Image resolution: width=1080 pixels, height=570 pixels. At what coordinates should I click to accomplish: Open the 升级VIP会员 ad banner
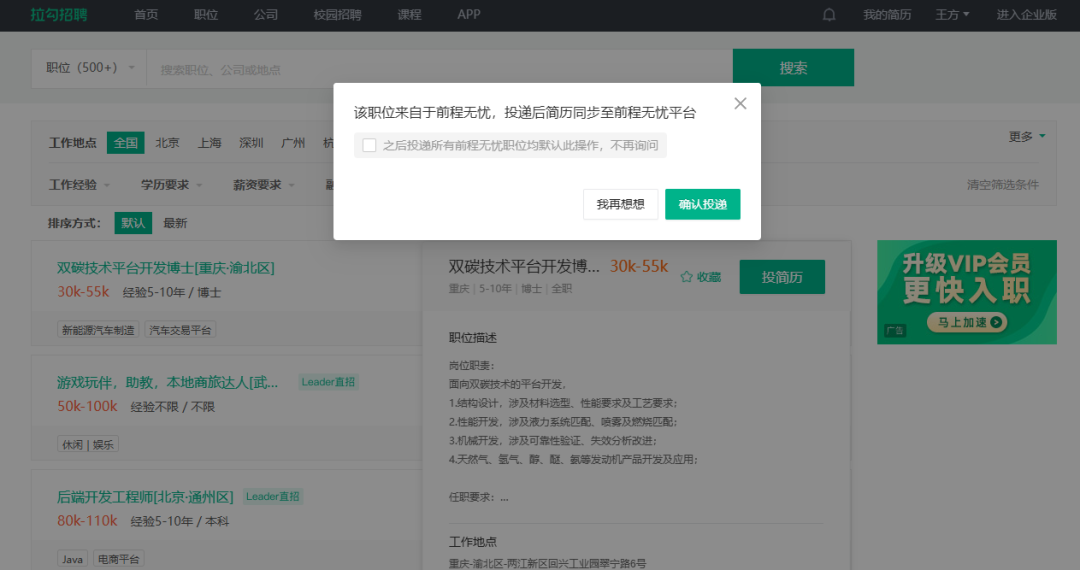[x=967, y=292]
